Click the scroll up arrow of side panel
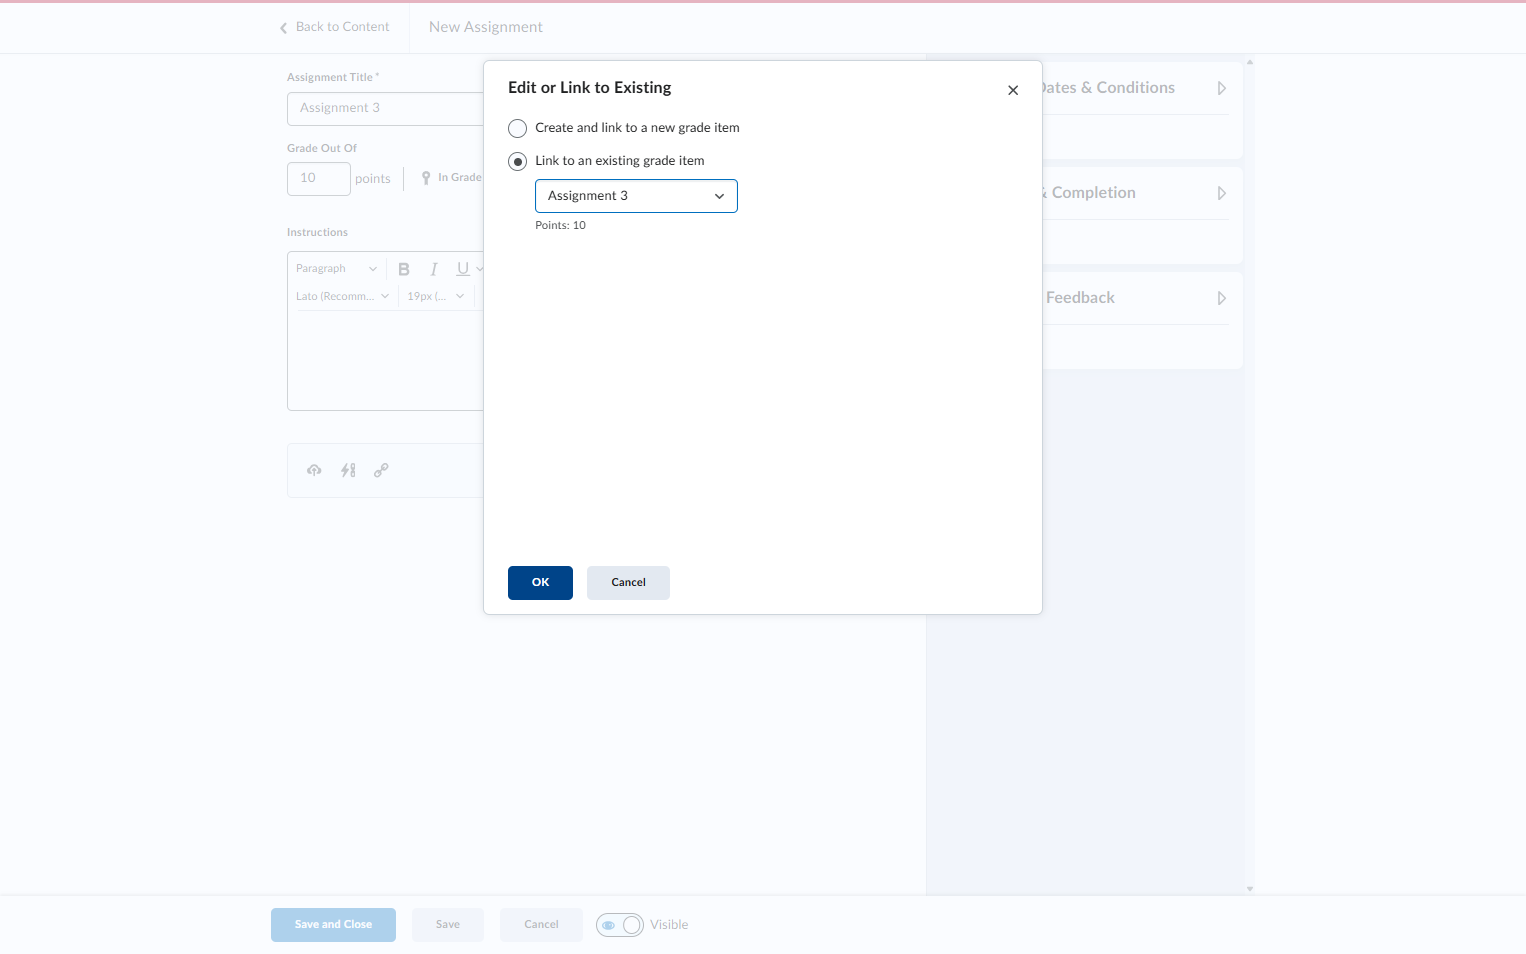This screenshot has width=1526, height=954. (x=1250, y=62)
